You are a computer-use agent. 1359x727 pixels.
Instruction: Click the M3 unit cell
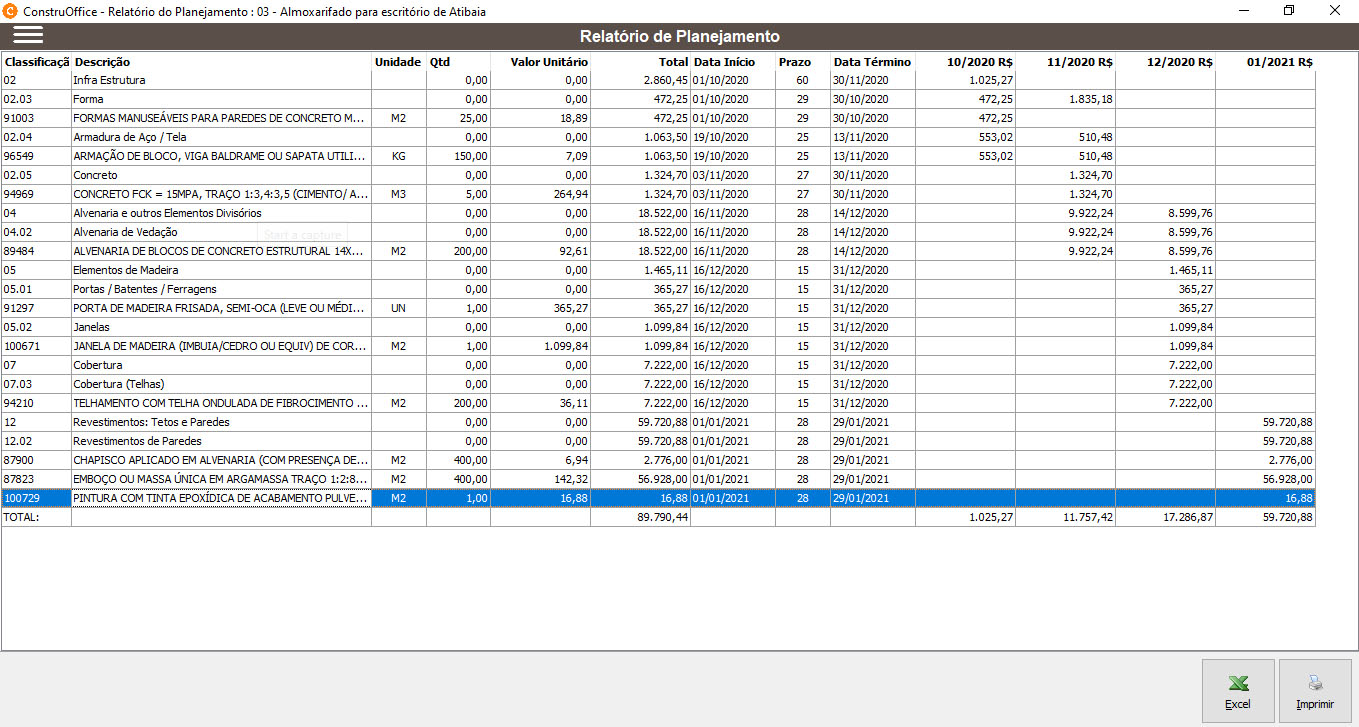pos(398,194)
